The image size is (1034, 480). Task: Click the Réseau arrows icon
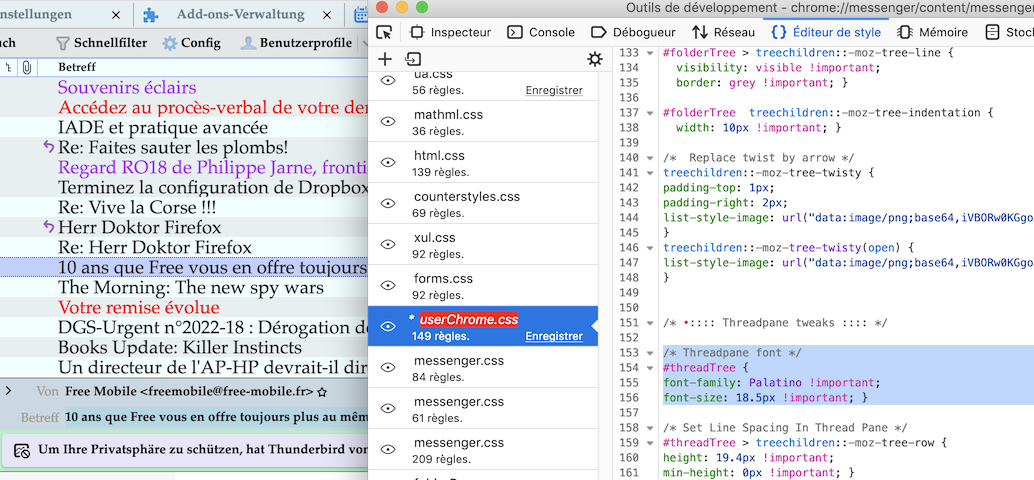pyautogui.click(x=700, y=32)
